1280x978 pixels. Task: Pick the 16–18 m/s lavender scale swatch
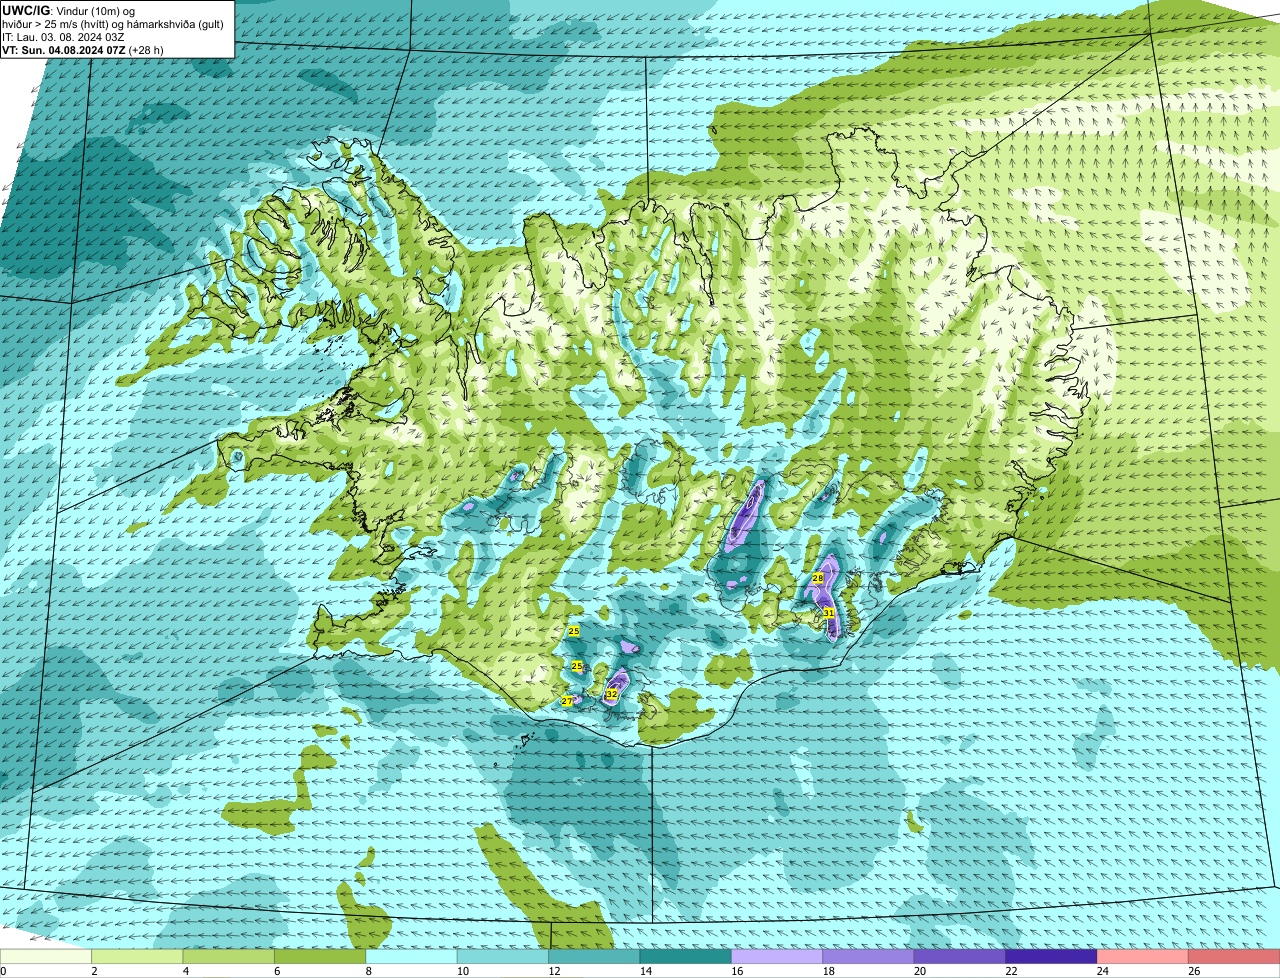click(x=778, y=956)
